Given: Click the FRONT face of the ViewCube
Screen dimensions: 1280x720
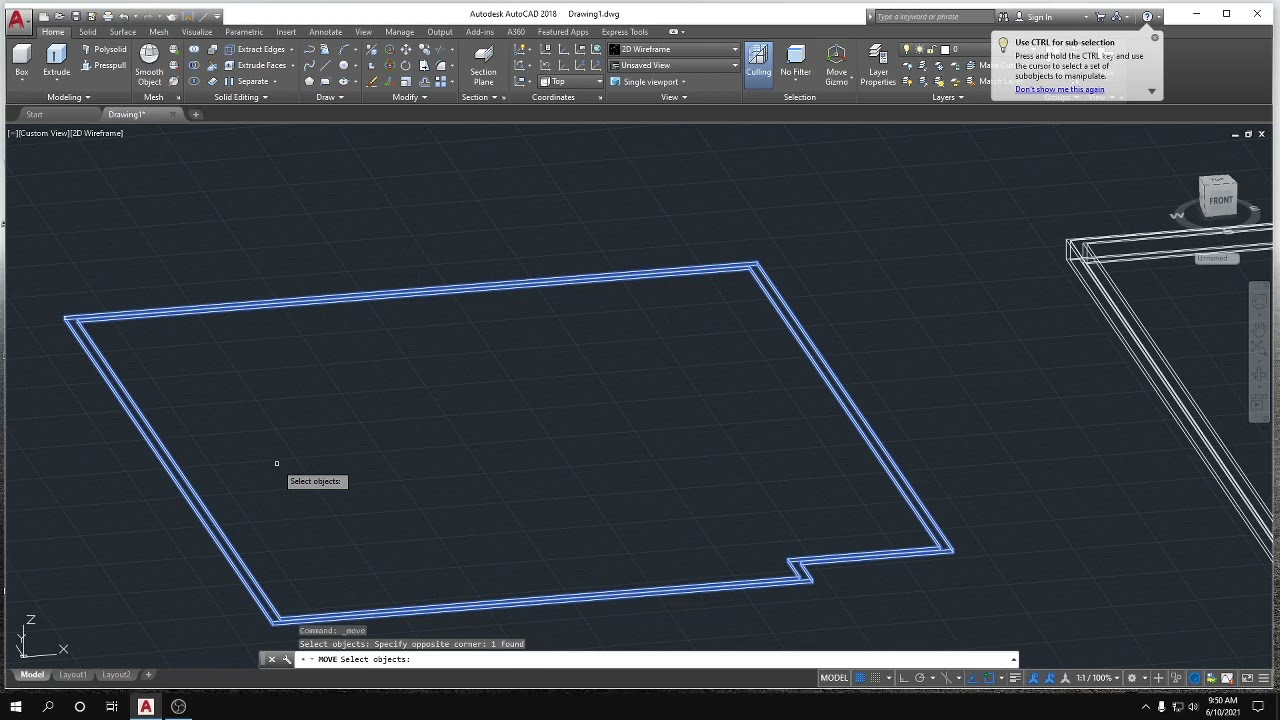Looking at the screenshot, I should (1220, 200).
